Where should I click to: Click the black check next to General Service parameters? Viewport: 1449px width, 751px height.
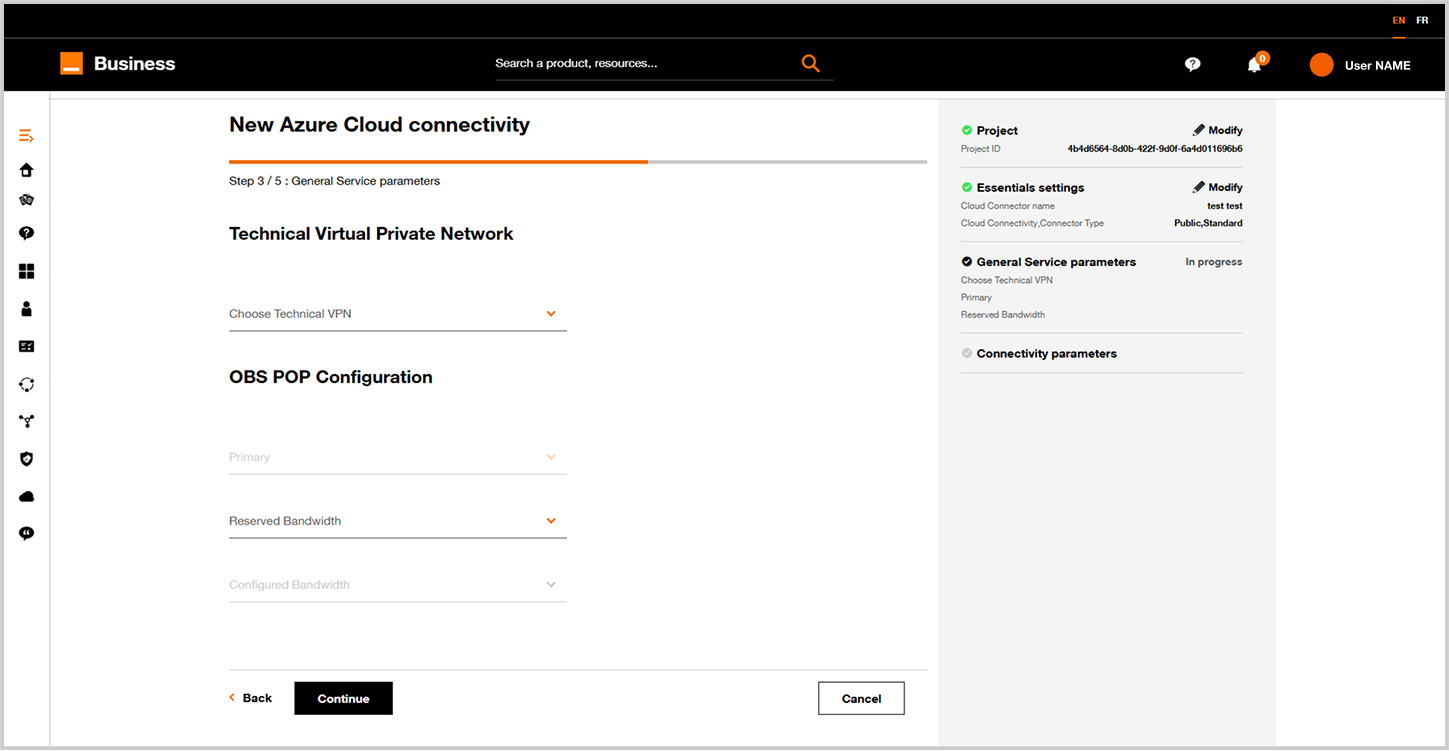click(967, 262)
